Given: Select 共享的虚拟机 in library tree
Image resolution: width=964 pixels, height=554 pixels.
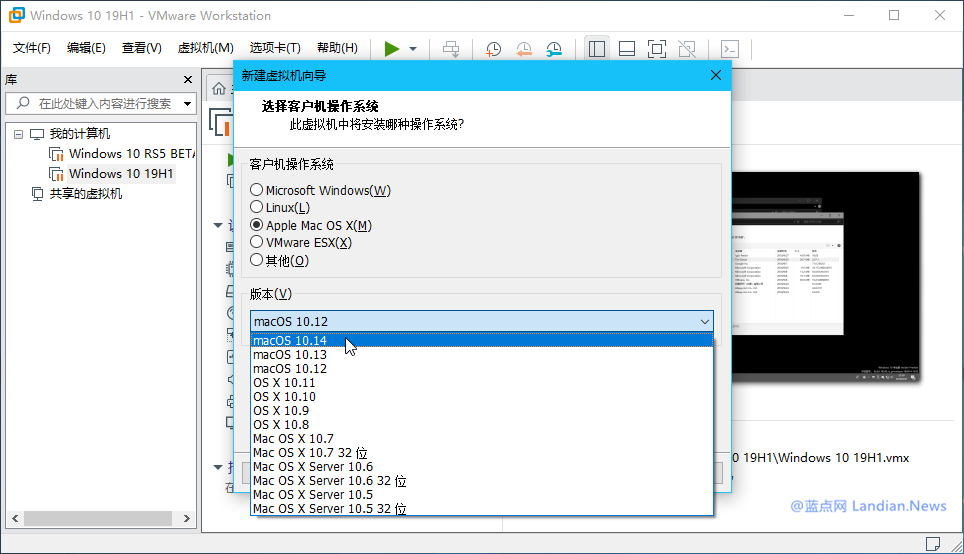Looking at the screenshot, I should click(x=77, y=194).
